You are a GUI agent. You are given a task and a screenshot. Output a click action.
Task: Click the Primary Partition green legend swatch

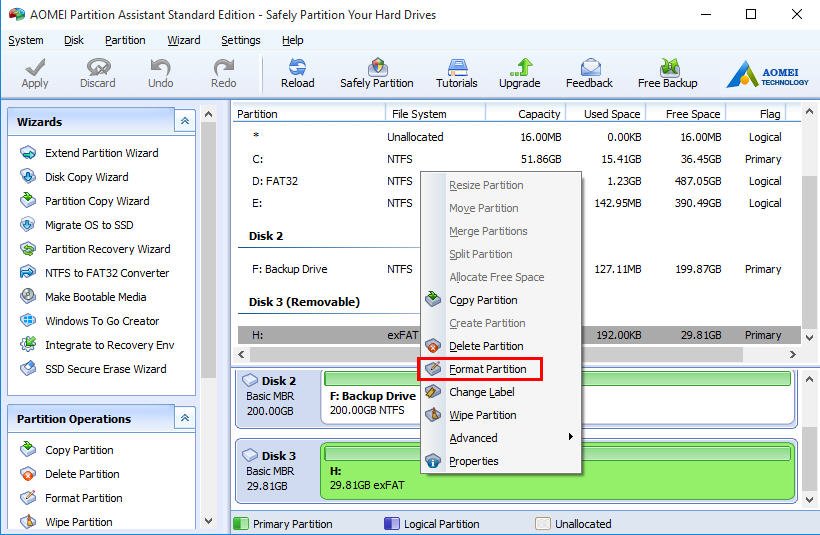pyautogui.click(x=241, y=523)
